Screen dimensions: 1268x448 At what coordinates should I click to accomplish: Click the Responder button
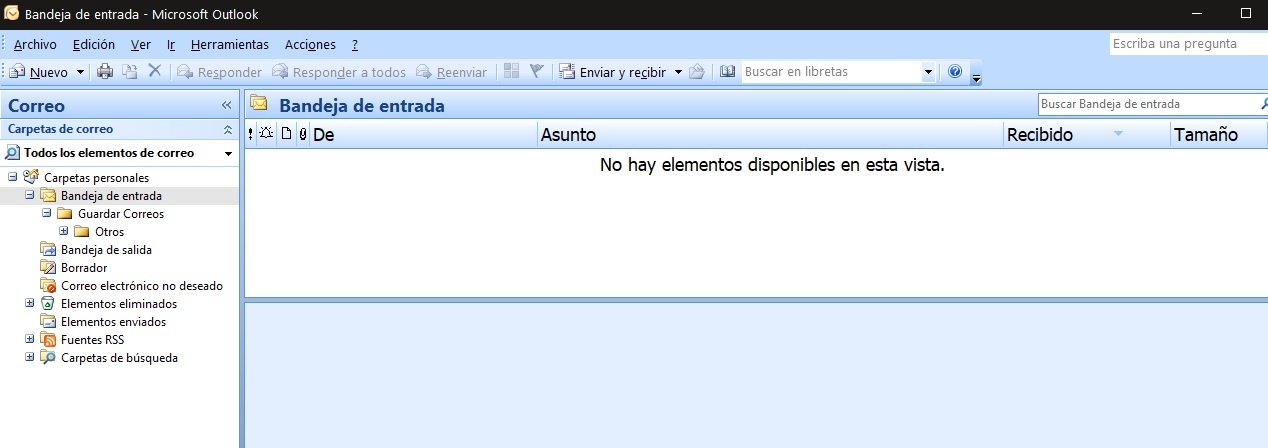[x=219, y=72]
